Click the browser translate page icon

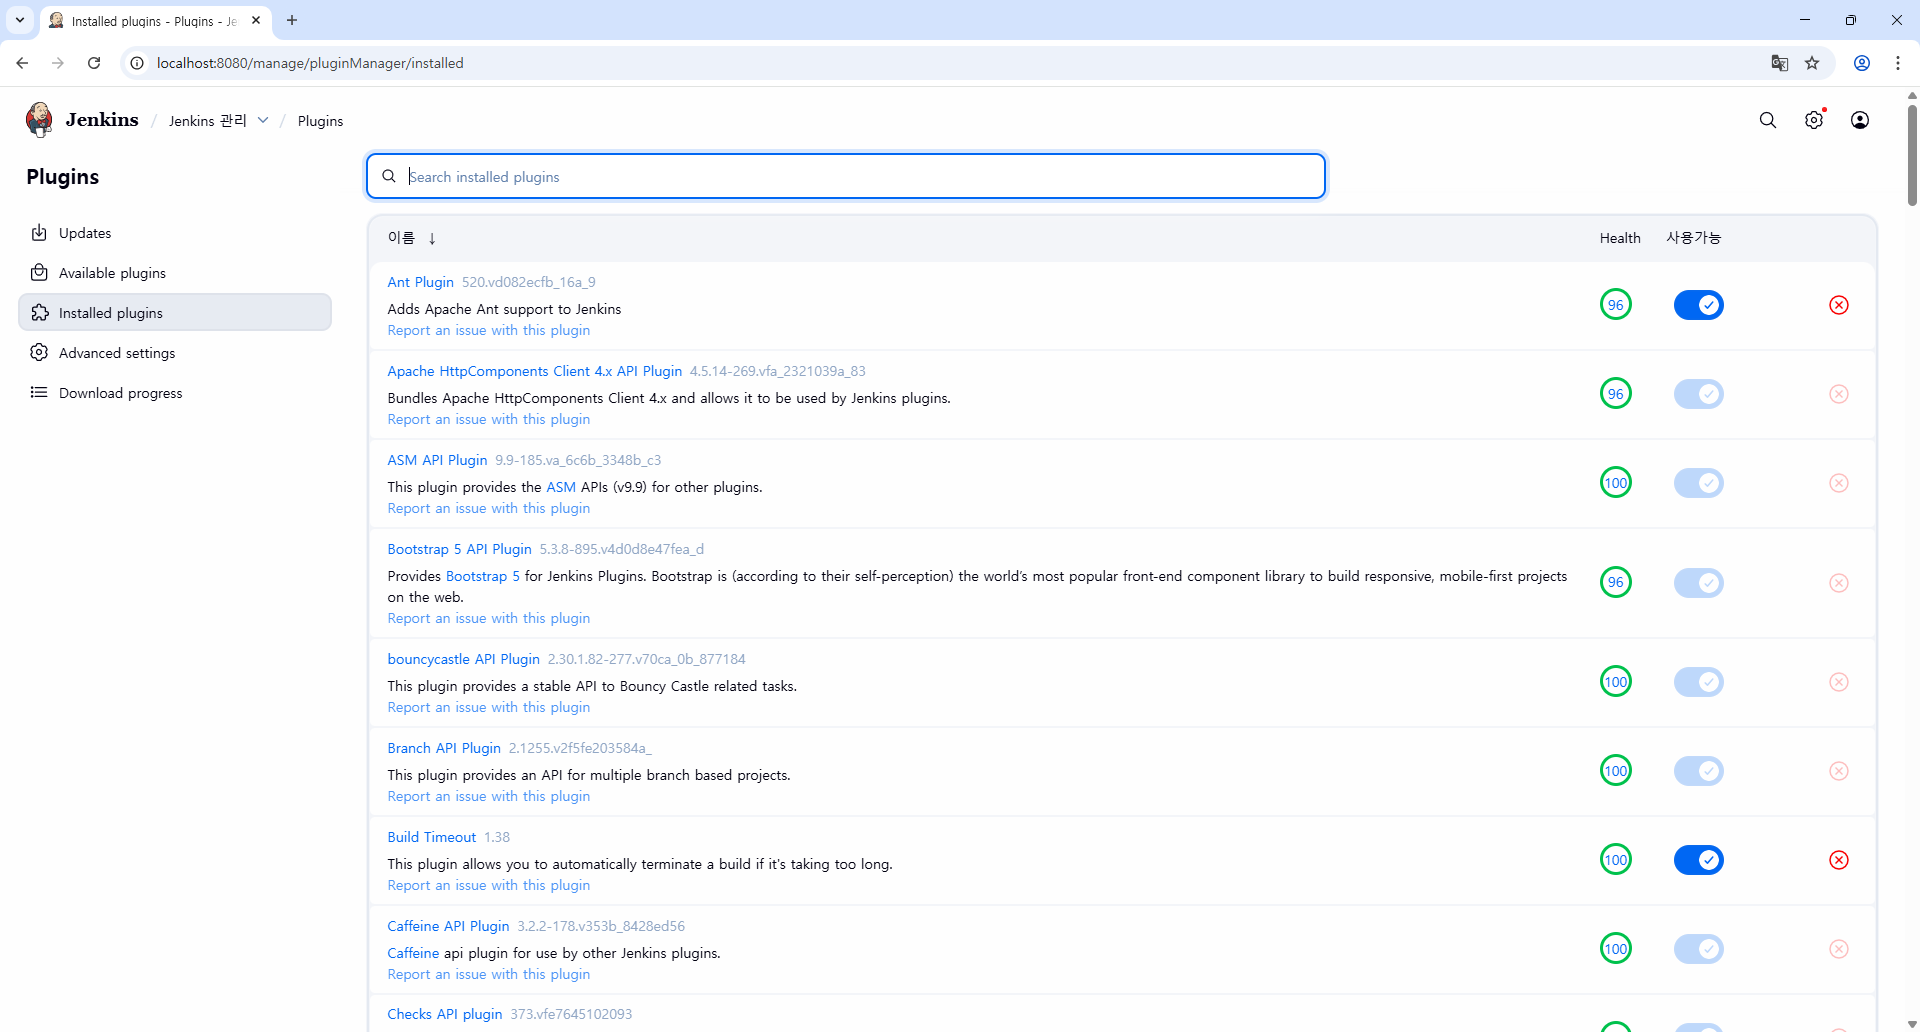[1780, 63]
